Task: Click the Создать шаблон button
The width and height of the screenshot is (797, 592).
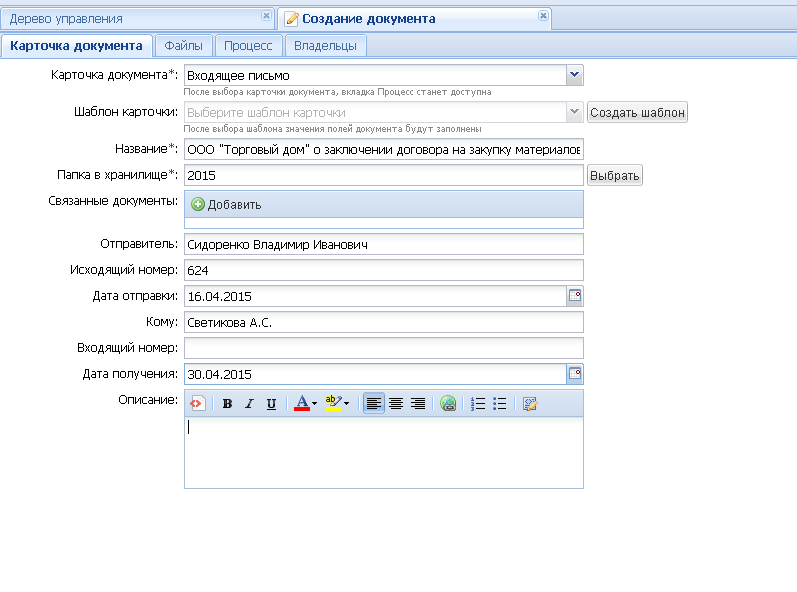Action: pyautogui.click(x=637, y=113)
